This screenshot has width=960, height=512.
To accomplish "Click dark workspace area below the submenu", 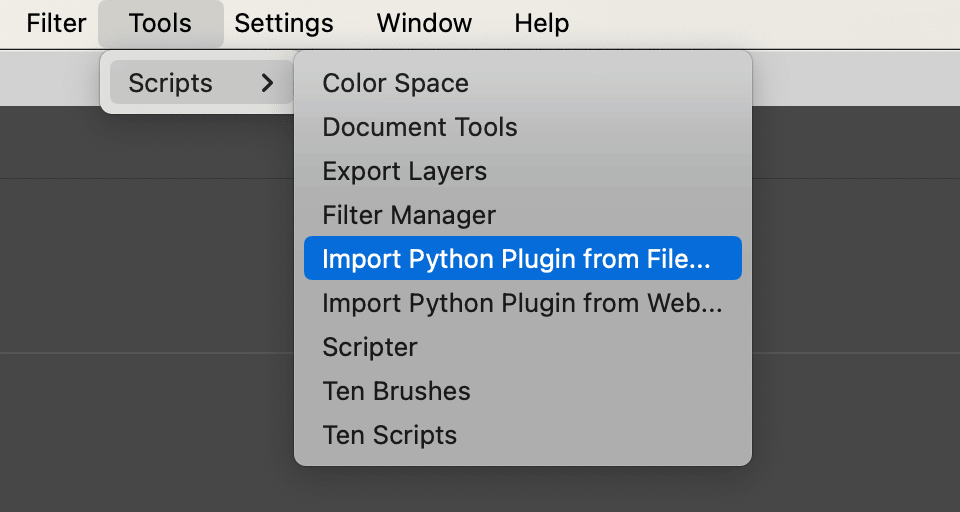I will tap(520, 490).
